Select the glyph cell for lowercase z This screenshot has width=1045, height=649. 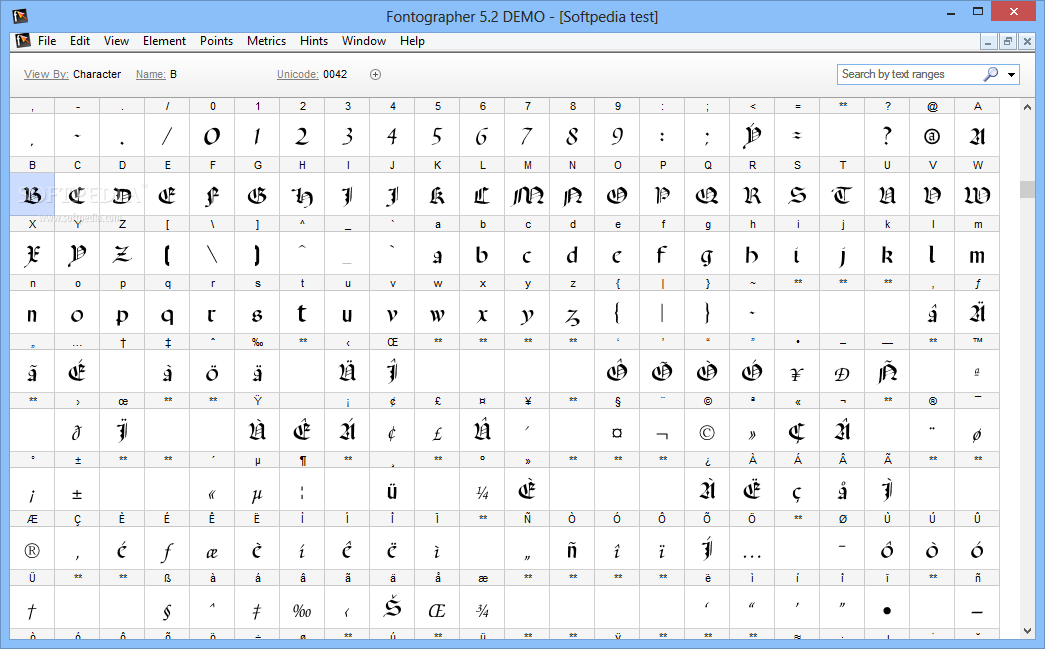[x=572, y=313]
